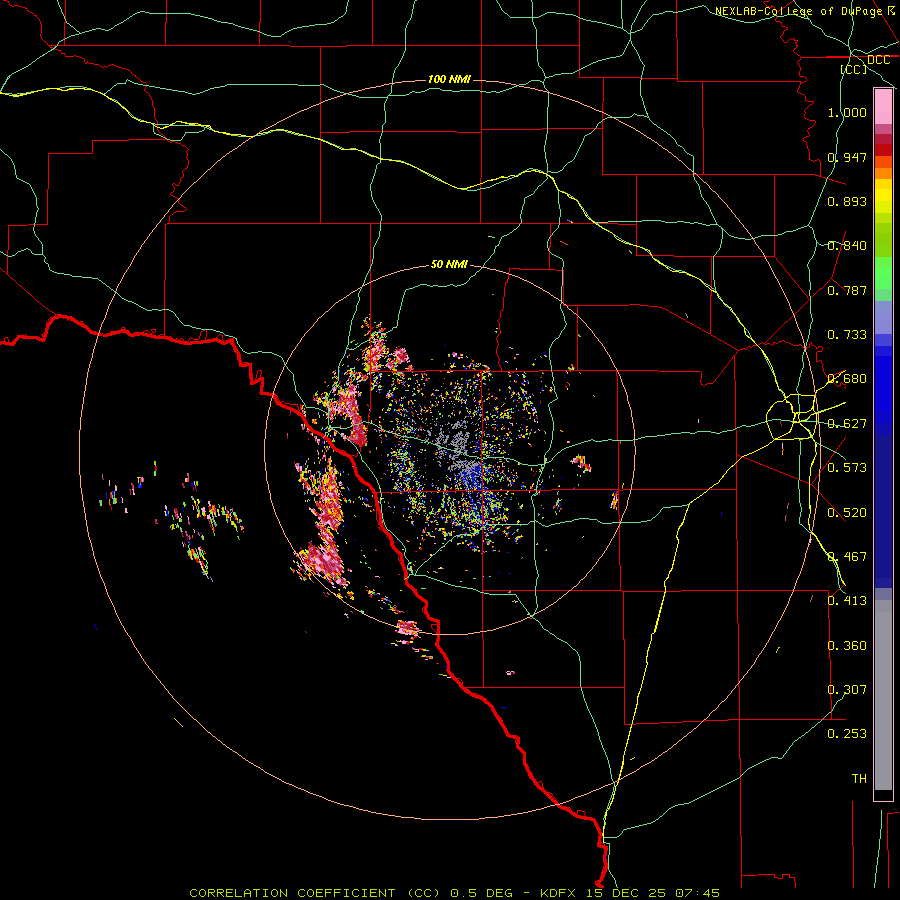
Task: Click the pink color band at legend top
Action: [883, 107]
